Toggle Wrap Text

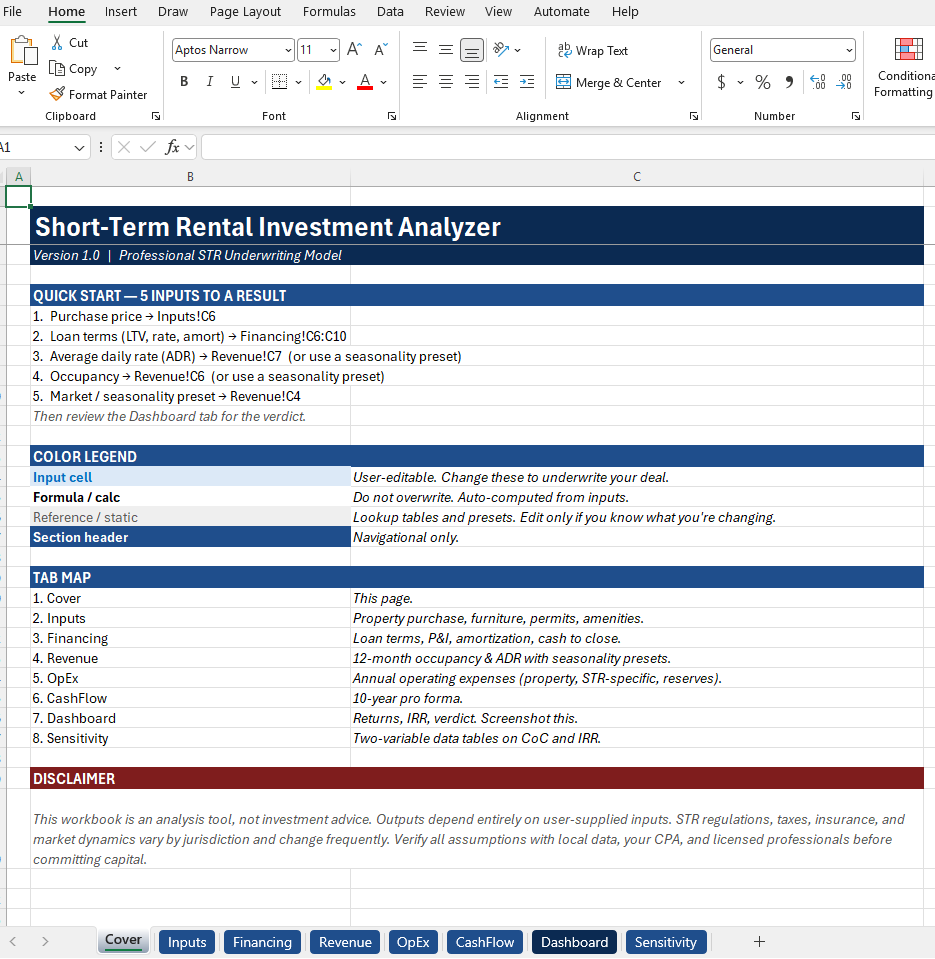pos(593,50)
